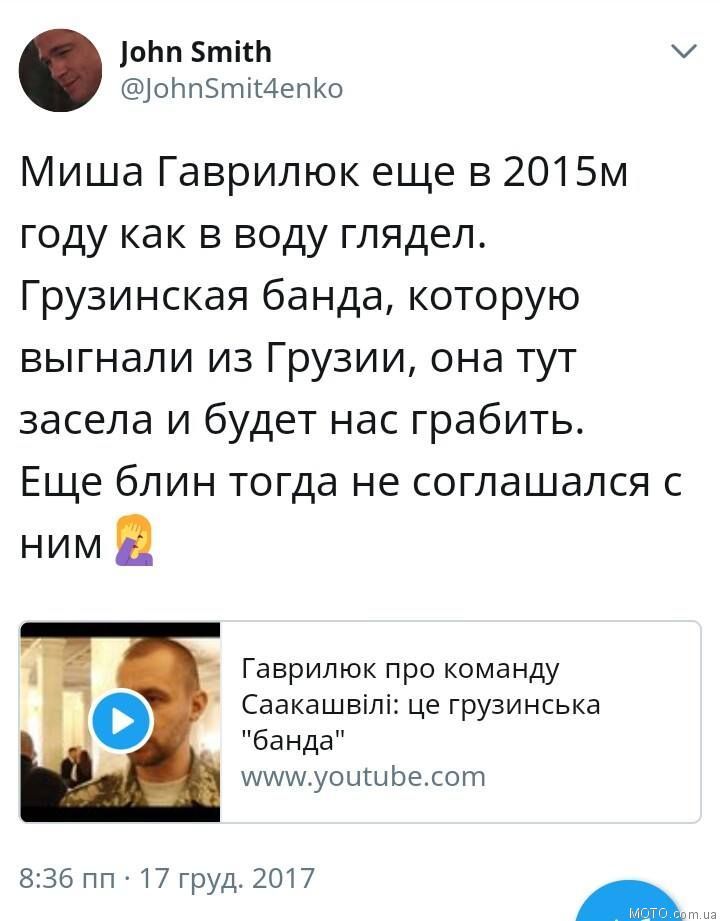
Task: Follow the www.youtube.com link
Action: (364, 777)
